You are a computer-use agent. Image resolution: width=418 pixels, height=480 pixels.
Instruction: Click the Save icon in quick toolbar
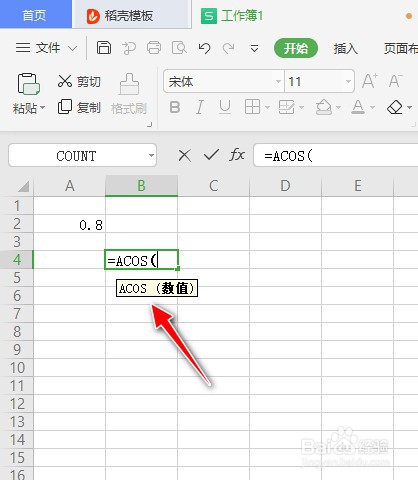tap(104, 48)
